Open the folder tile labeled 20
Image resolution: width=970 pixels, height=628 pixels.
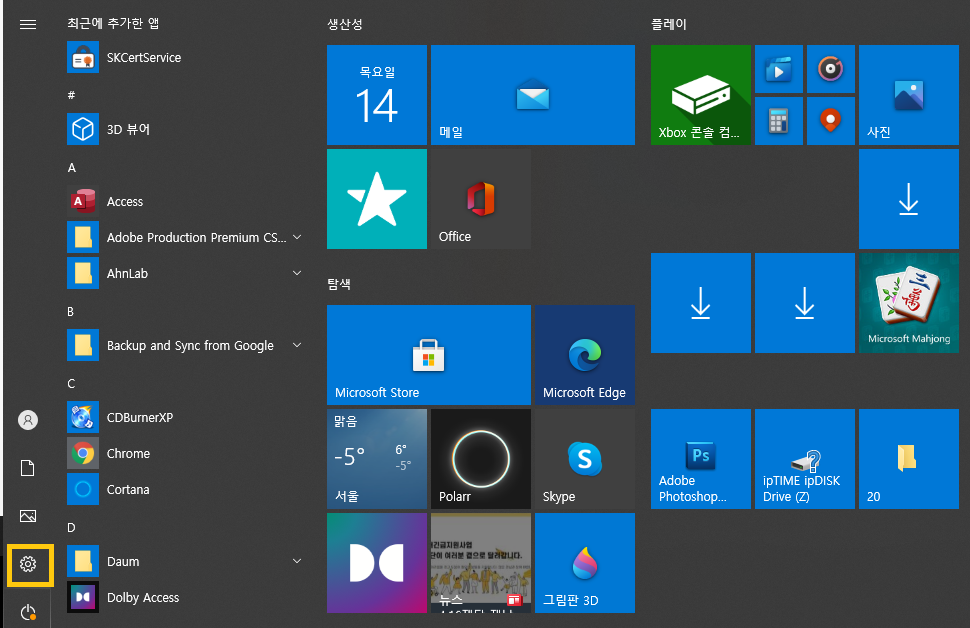tap(909, 458)
